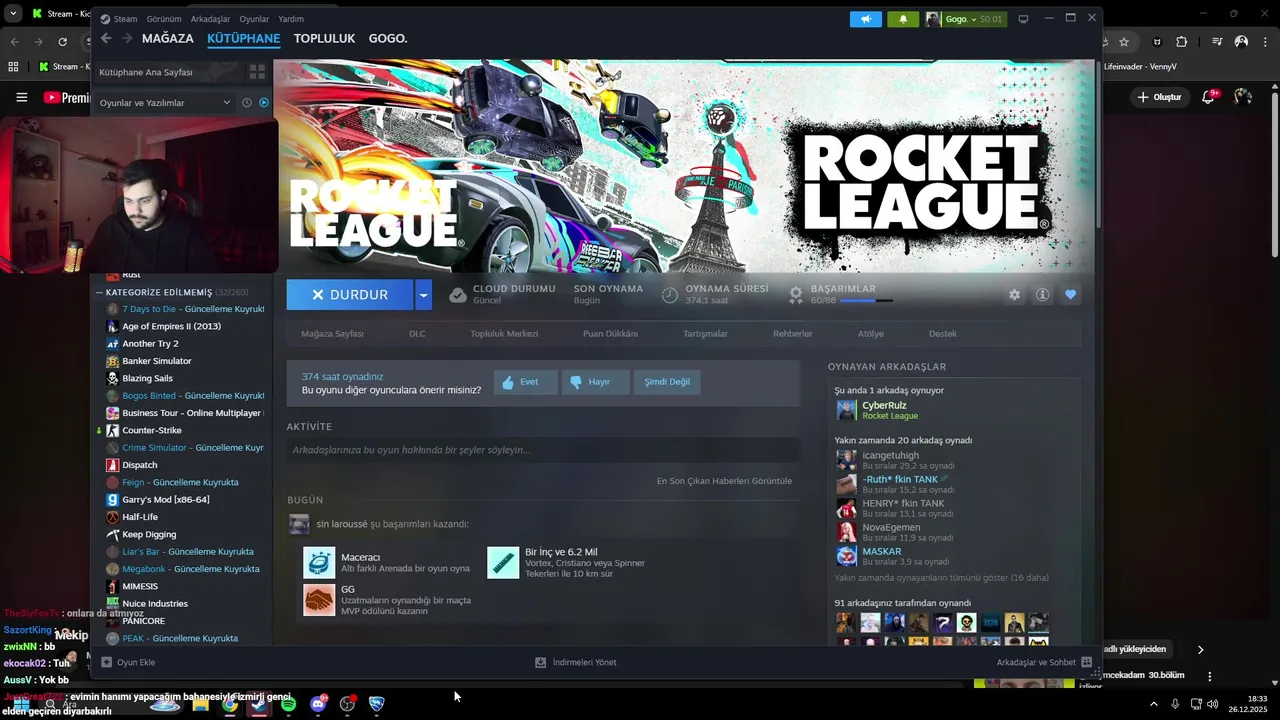Open Atölye link
Image resolution: width=1280 pixels, height=720 pixels.
pos(870,334)
